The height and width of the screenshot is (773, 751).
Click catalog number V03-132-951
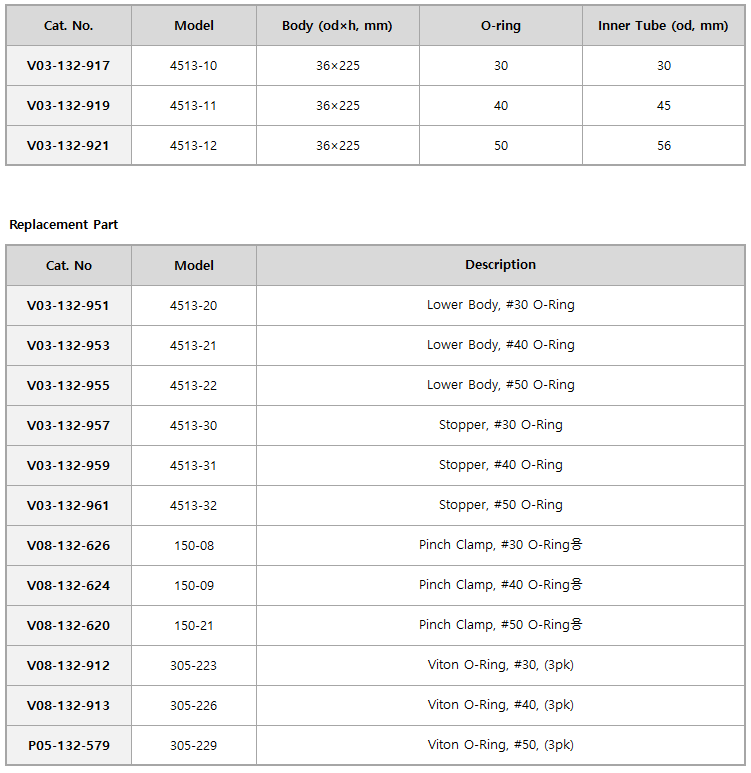[x=69, y=306]
